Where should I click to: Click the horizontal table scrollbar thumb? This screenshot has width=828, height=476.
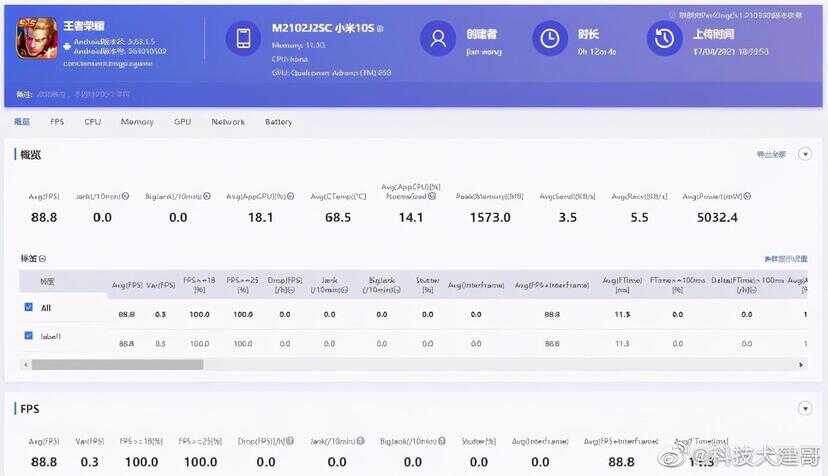pyautogui.click(x=117, y=365)
